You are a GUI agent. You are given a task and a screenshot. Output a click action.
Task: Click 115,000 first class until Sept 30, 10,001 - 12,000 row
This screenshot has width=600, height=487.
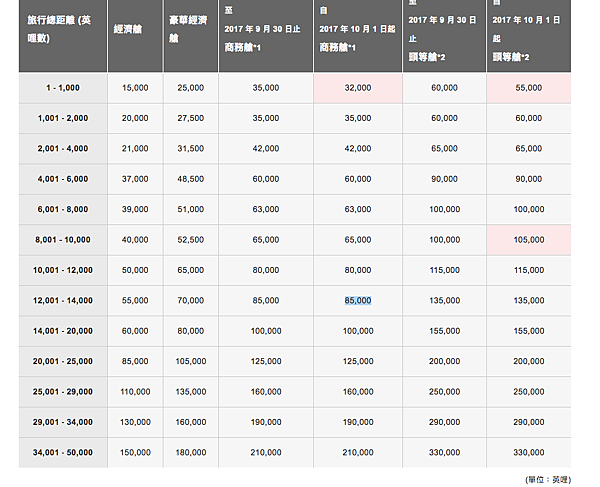coord(444,270)
